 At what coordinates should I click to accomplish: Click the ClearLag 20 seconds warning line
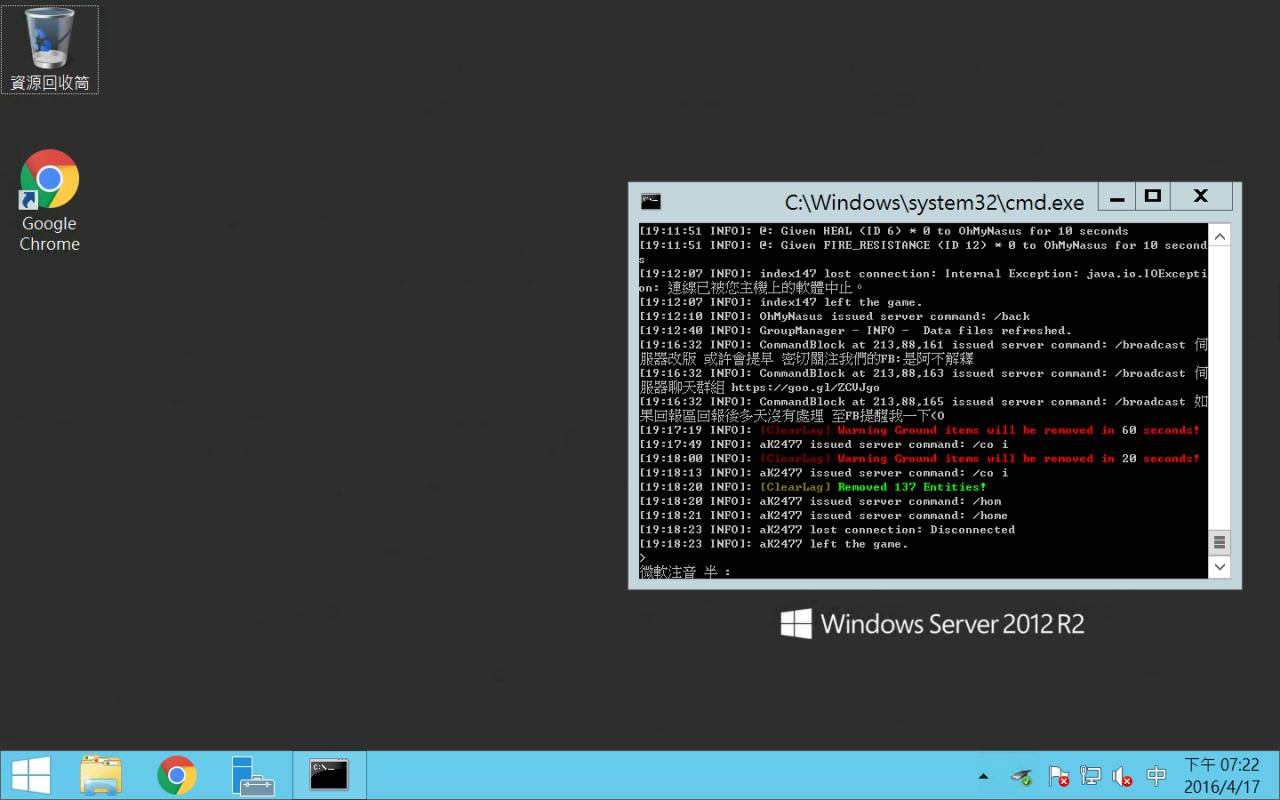[x=920, y=458]
